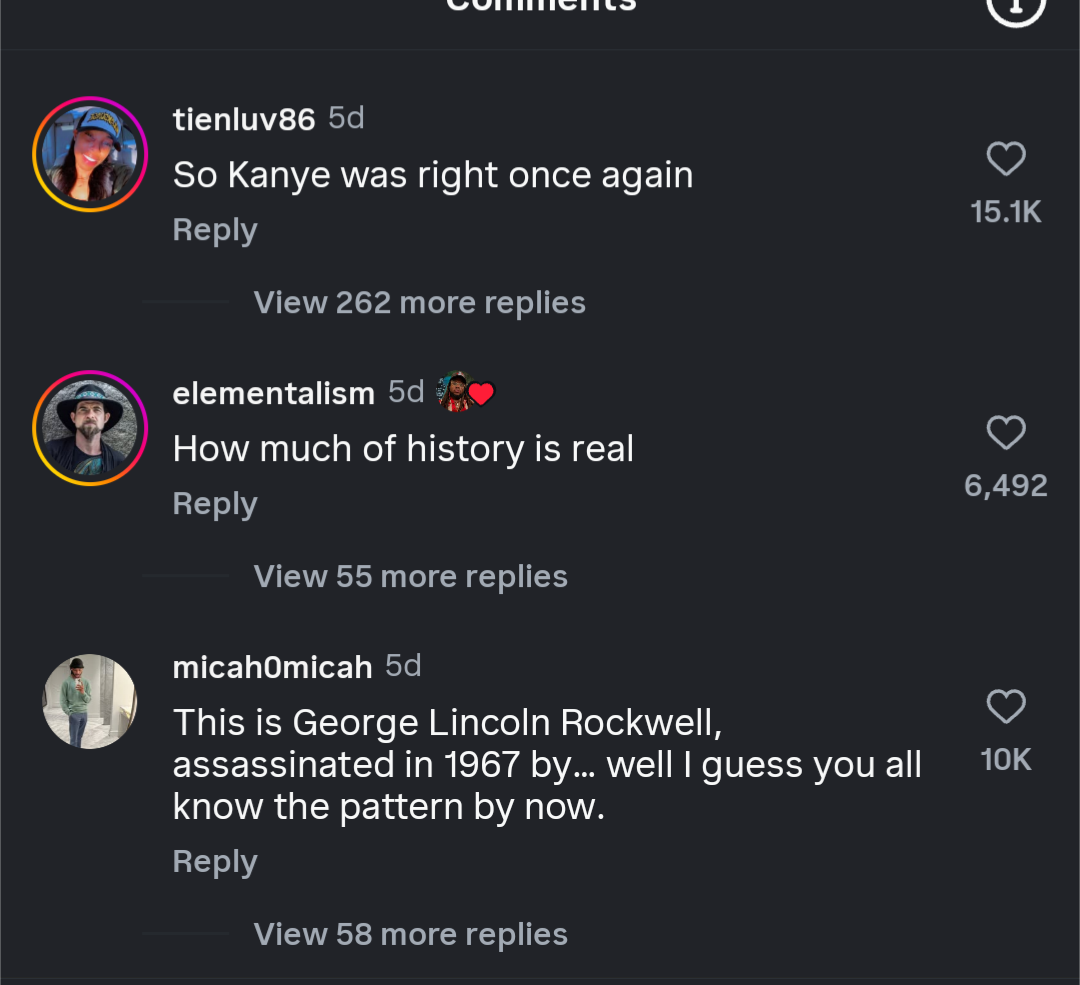Viewport: 1080px width, 985px height.
Task: Open the info icon beside Comments header
Action: [1016, 8]
